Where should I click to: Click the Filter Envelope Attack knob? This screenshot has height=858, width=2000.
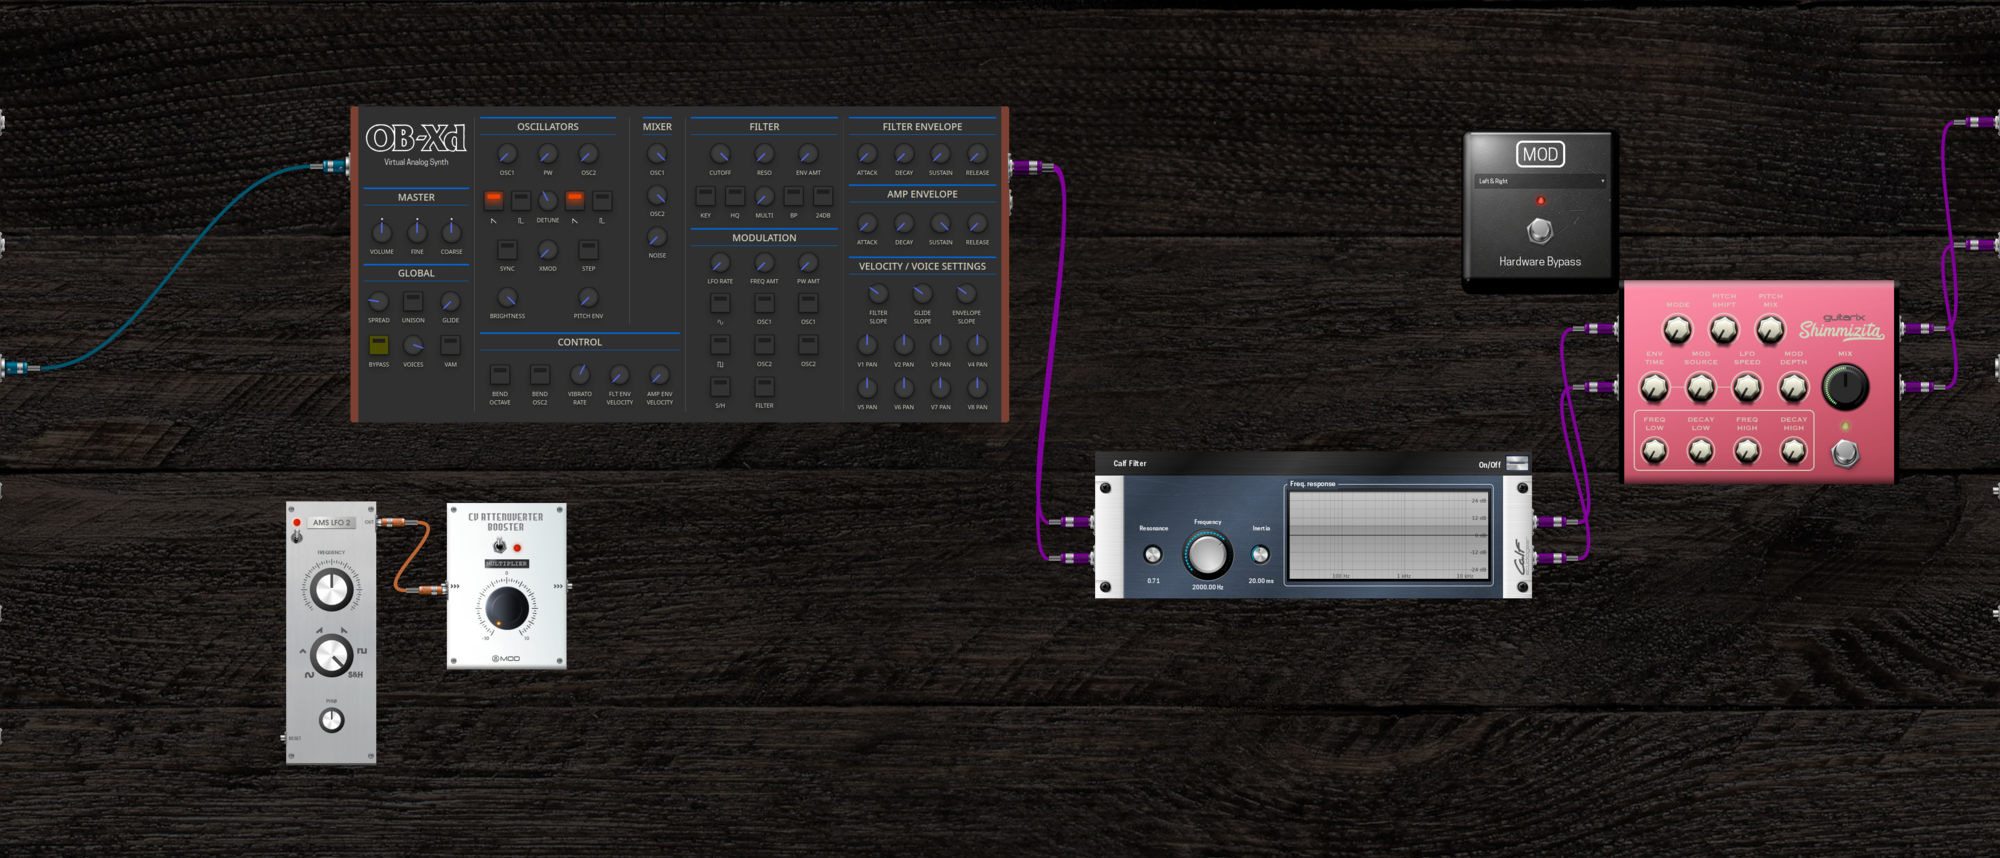pyautogui.click(x=867, y=154)
